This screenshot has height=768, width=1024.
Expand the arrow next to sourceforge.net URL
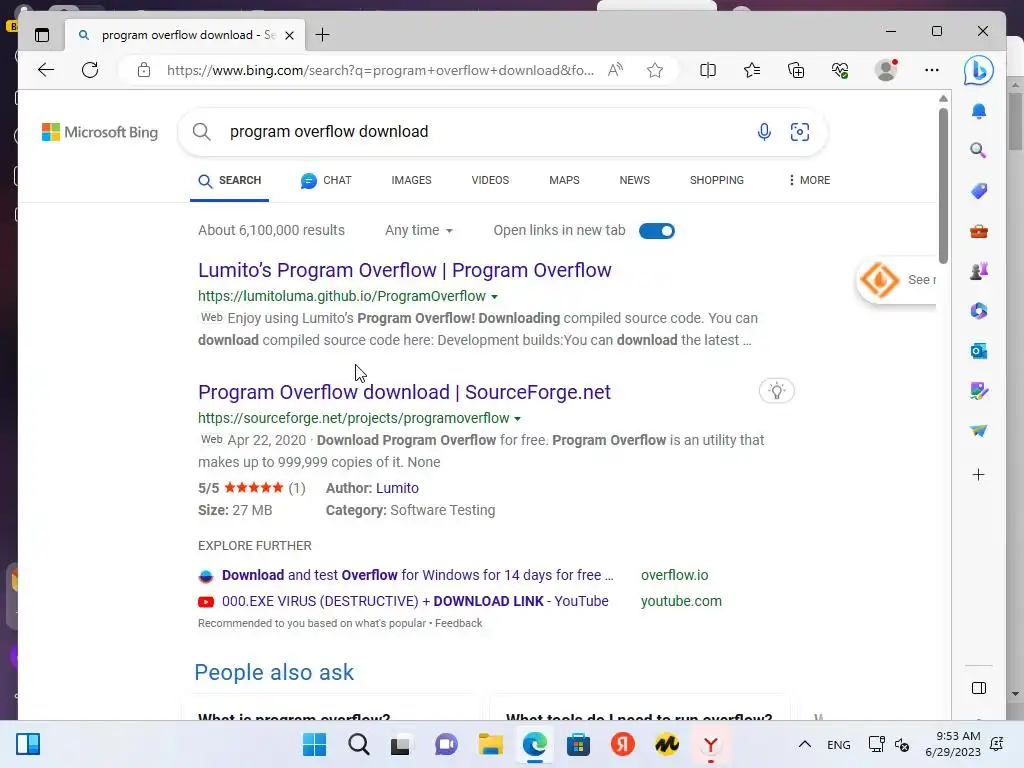517,419
